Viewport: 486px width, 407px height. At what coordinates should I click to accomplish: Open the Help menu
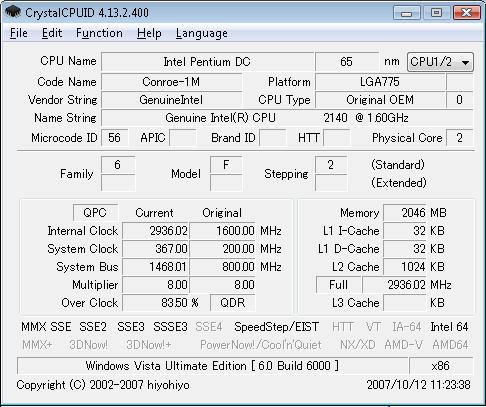point(149,33)
